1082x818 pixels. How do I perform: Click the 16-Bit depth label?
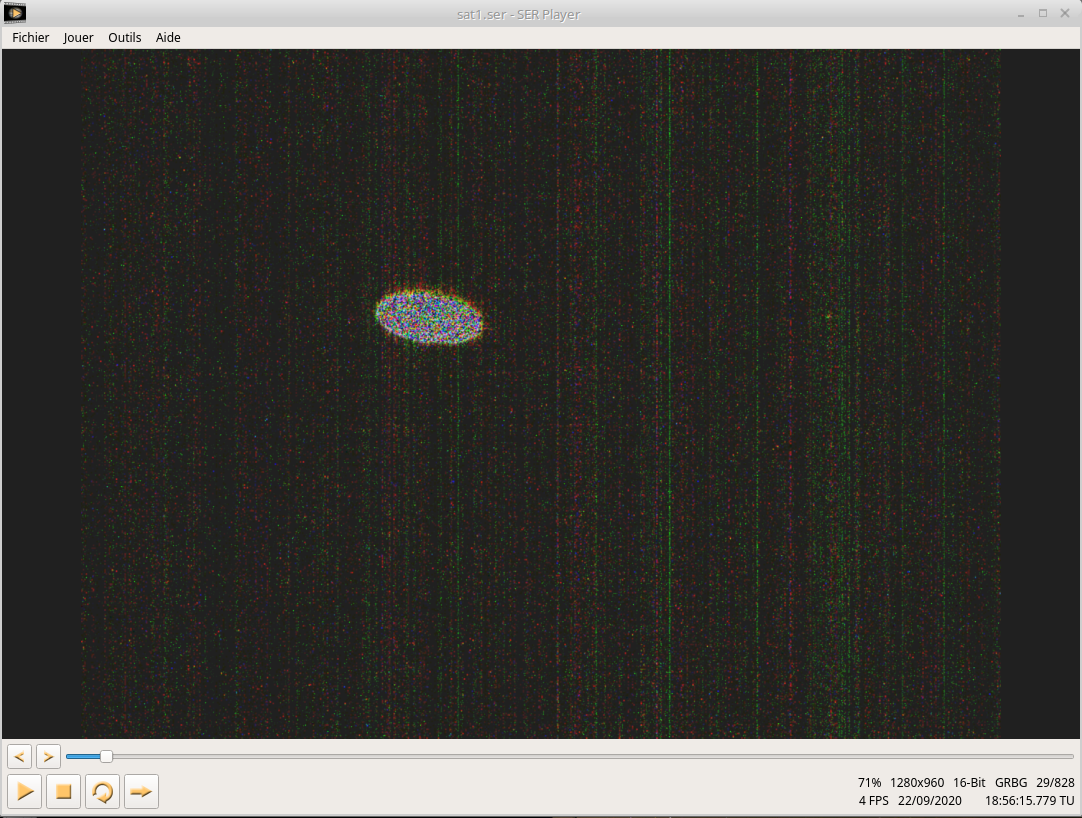point(969,783)
